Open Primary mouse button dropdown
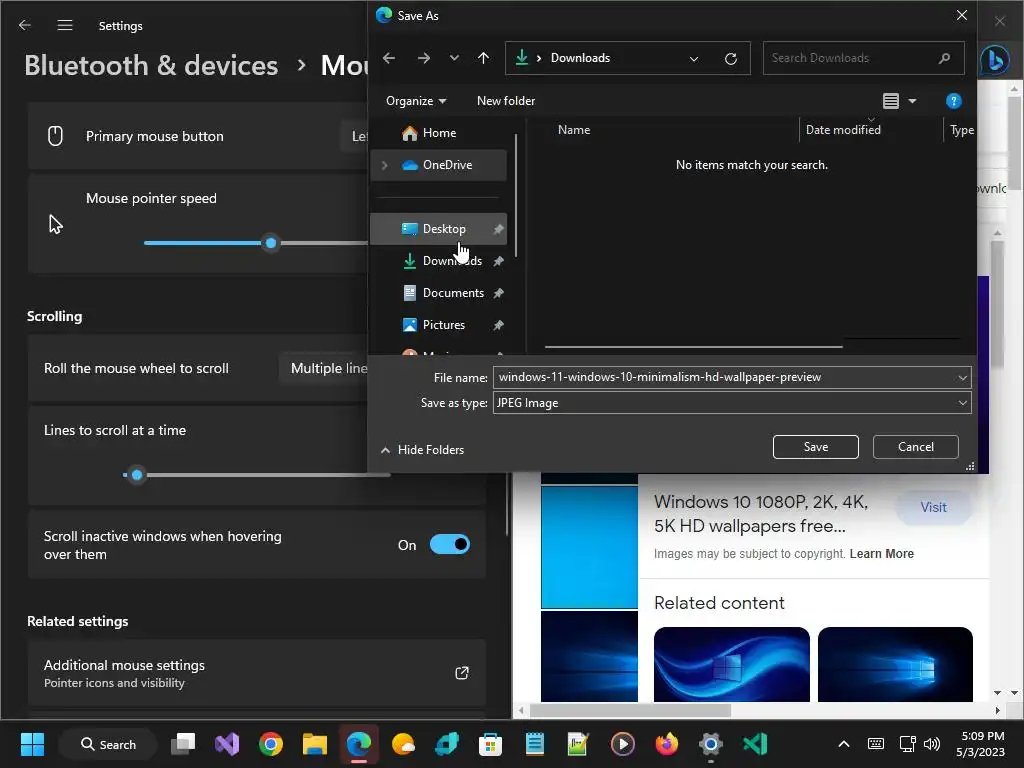 click(355, 136)
